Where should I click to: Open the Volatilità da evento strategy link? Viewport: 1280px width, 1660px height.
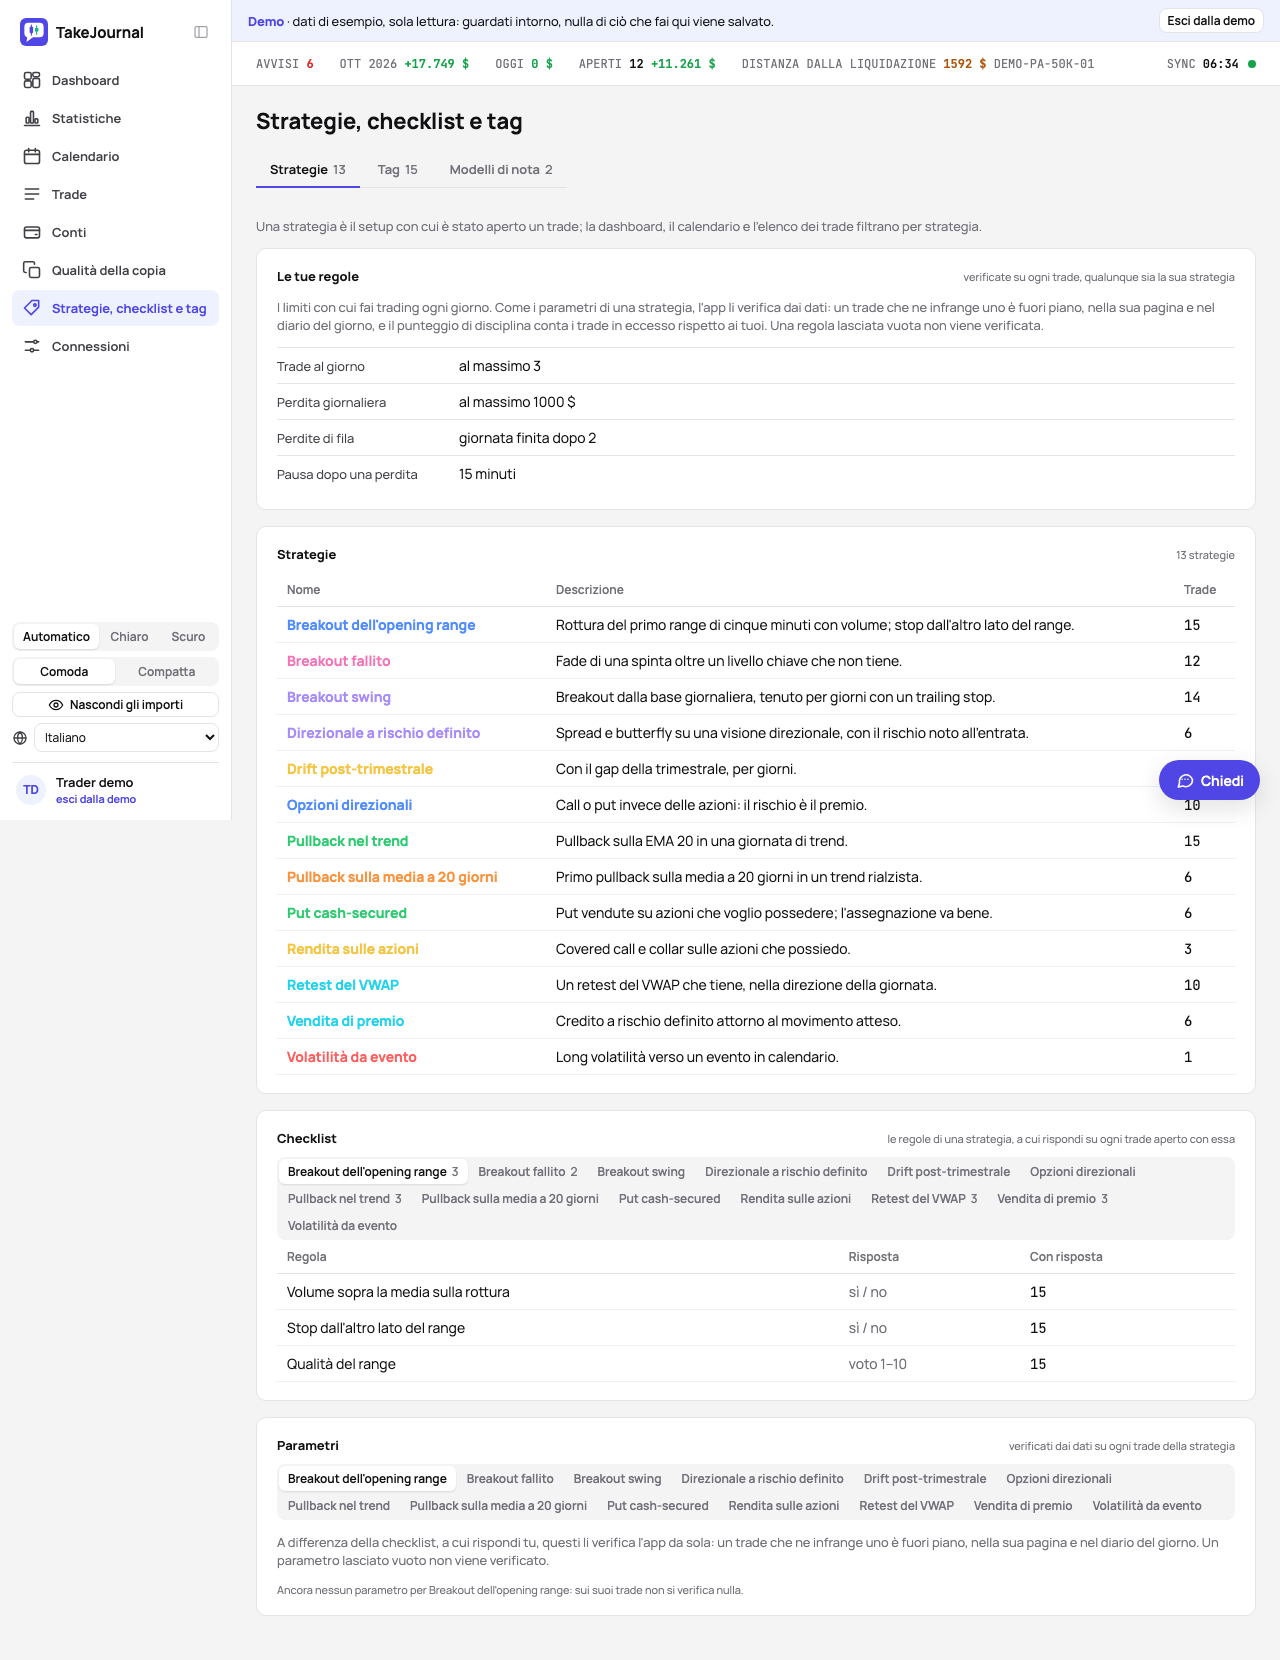pos(352,1057)
